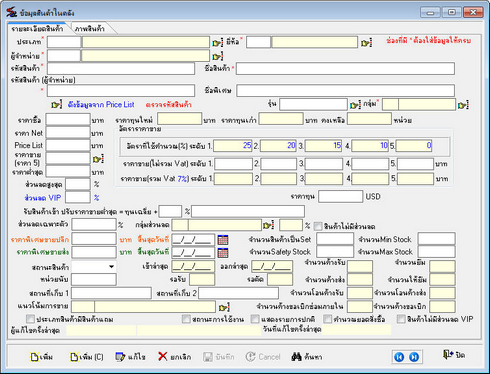The image size is (490, 374).
Task: Go to previous record arrow button
Action: coord(399,357)
